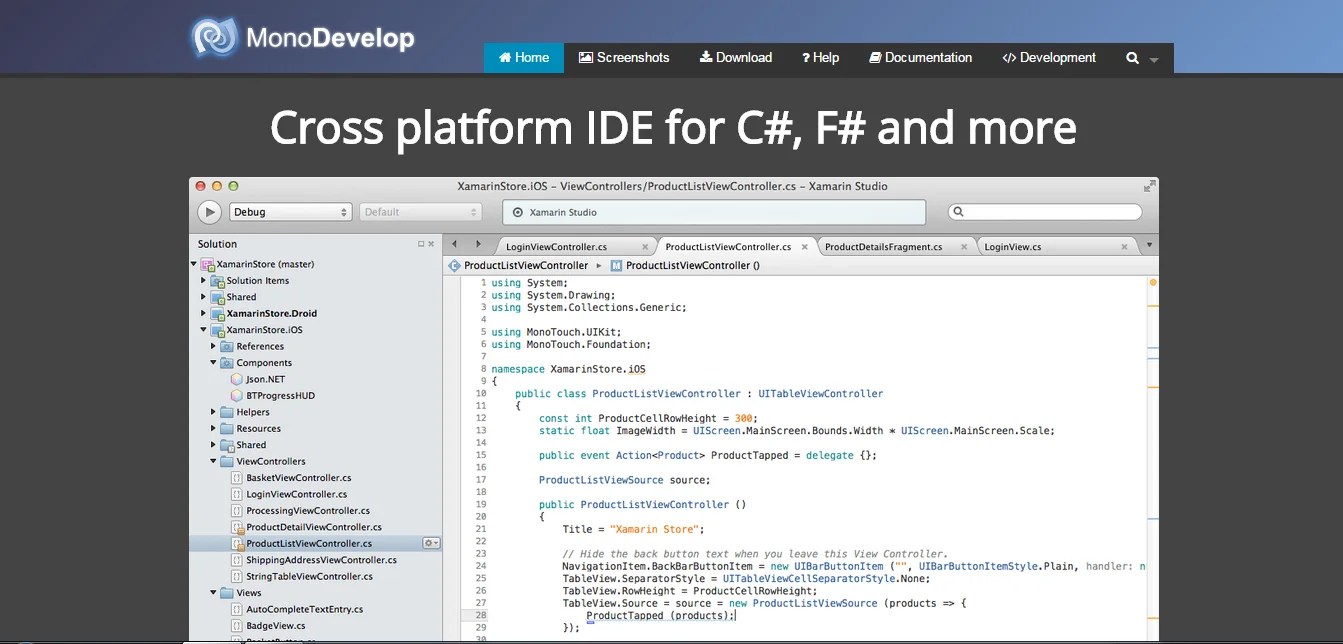
Task: Click the back navigation arrow above the editor
Action: tap(455, 245)
